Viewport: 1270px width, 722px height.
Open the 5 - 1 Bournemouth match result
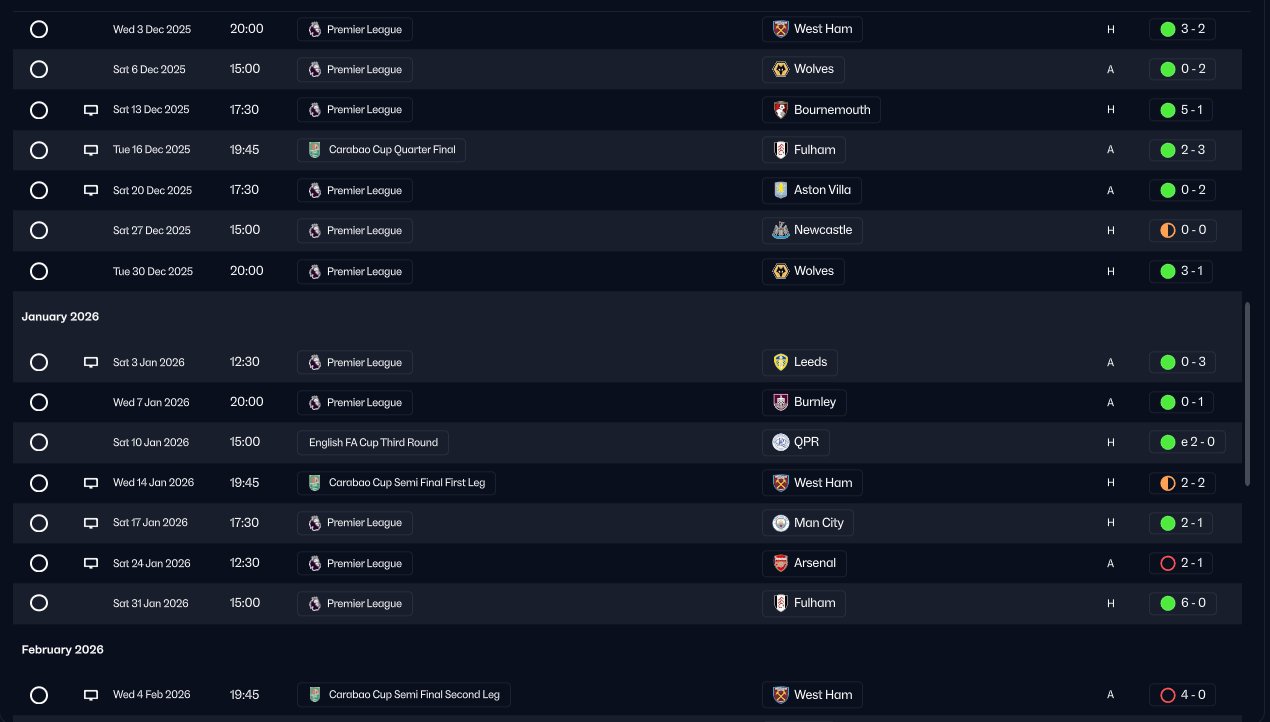1181,110
